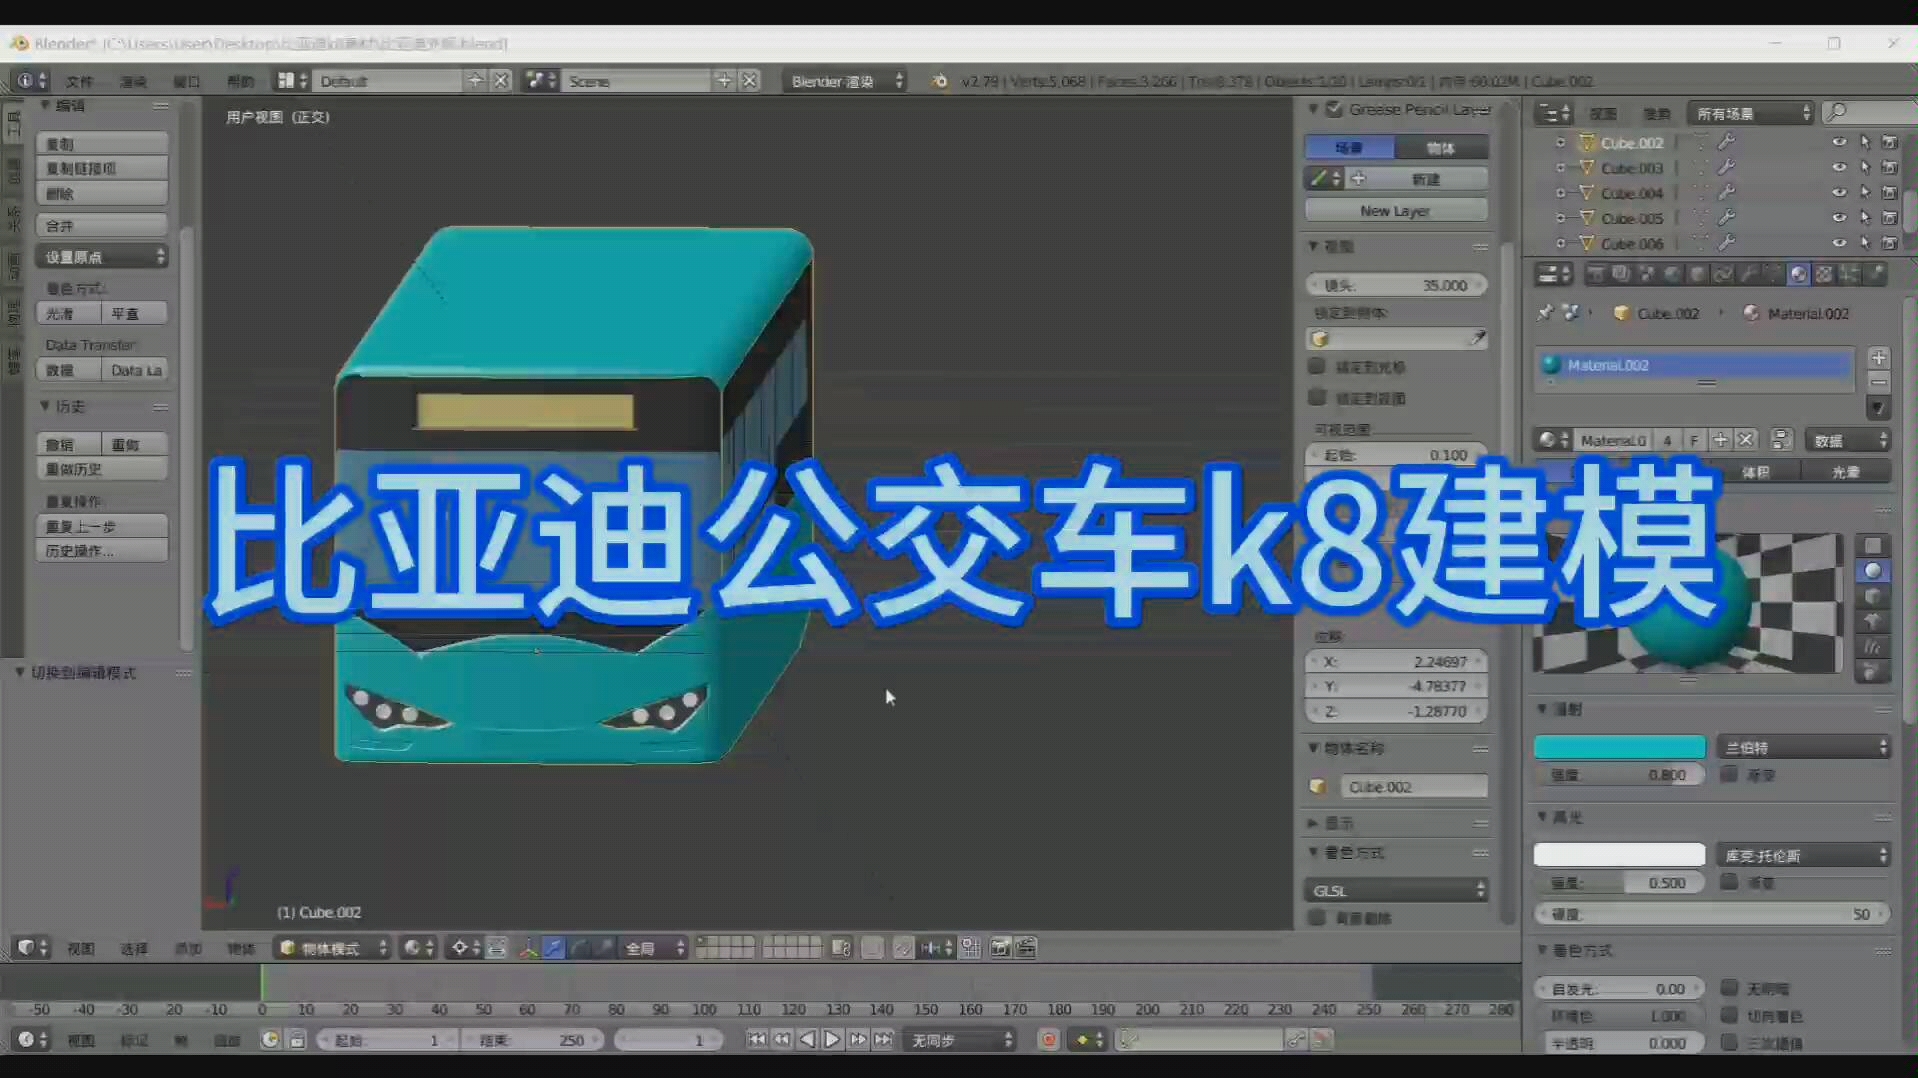Viewport: 1918px width, 1078px height.
Task: Open the Modifiers properties tab icon
Action: tap(1749, 274)
